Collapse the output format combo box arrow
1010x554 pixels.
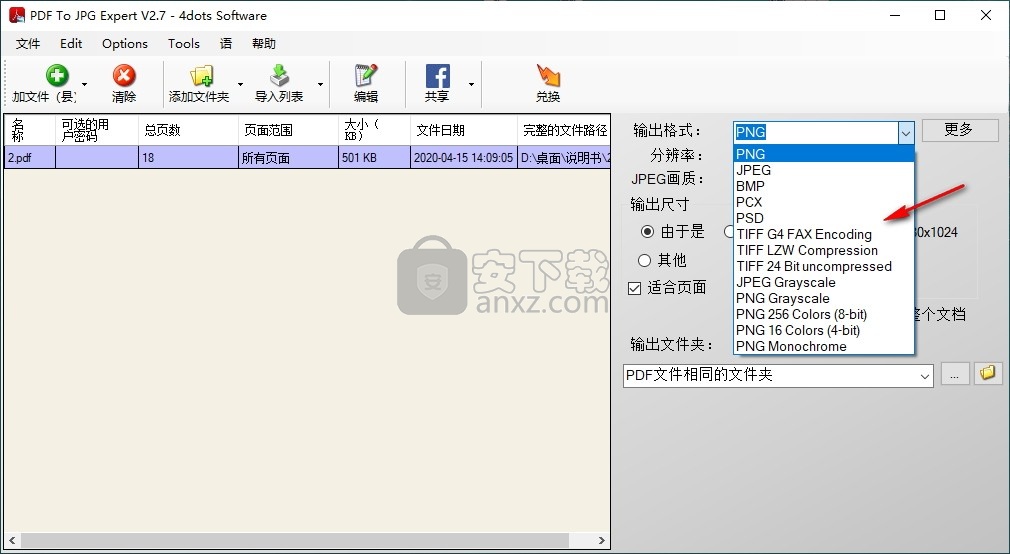click(x=906, y=133)
